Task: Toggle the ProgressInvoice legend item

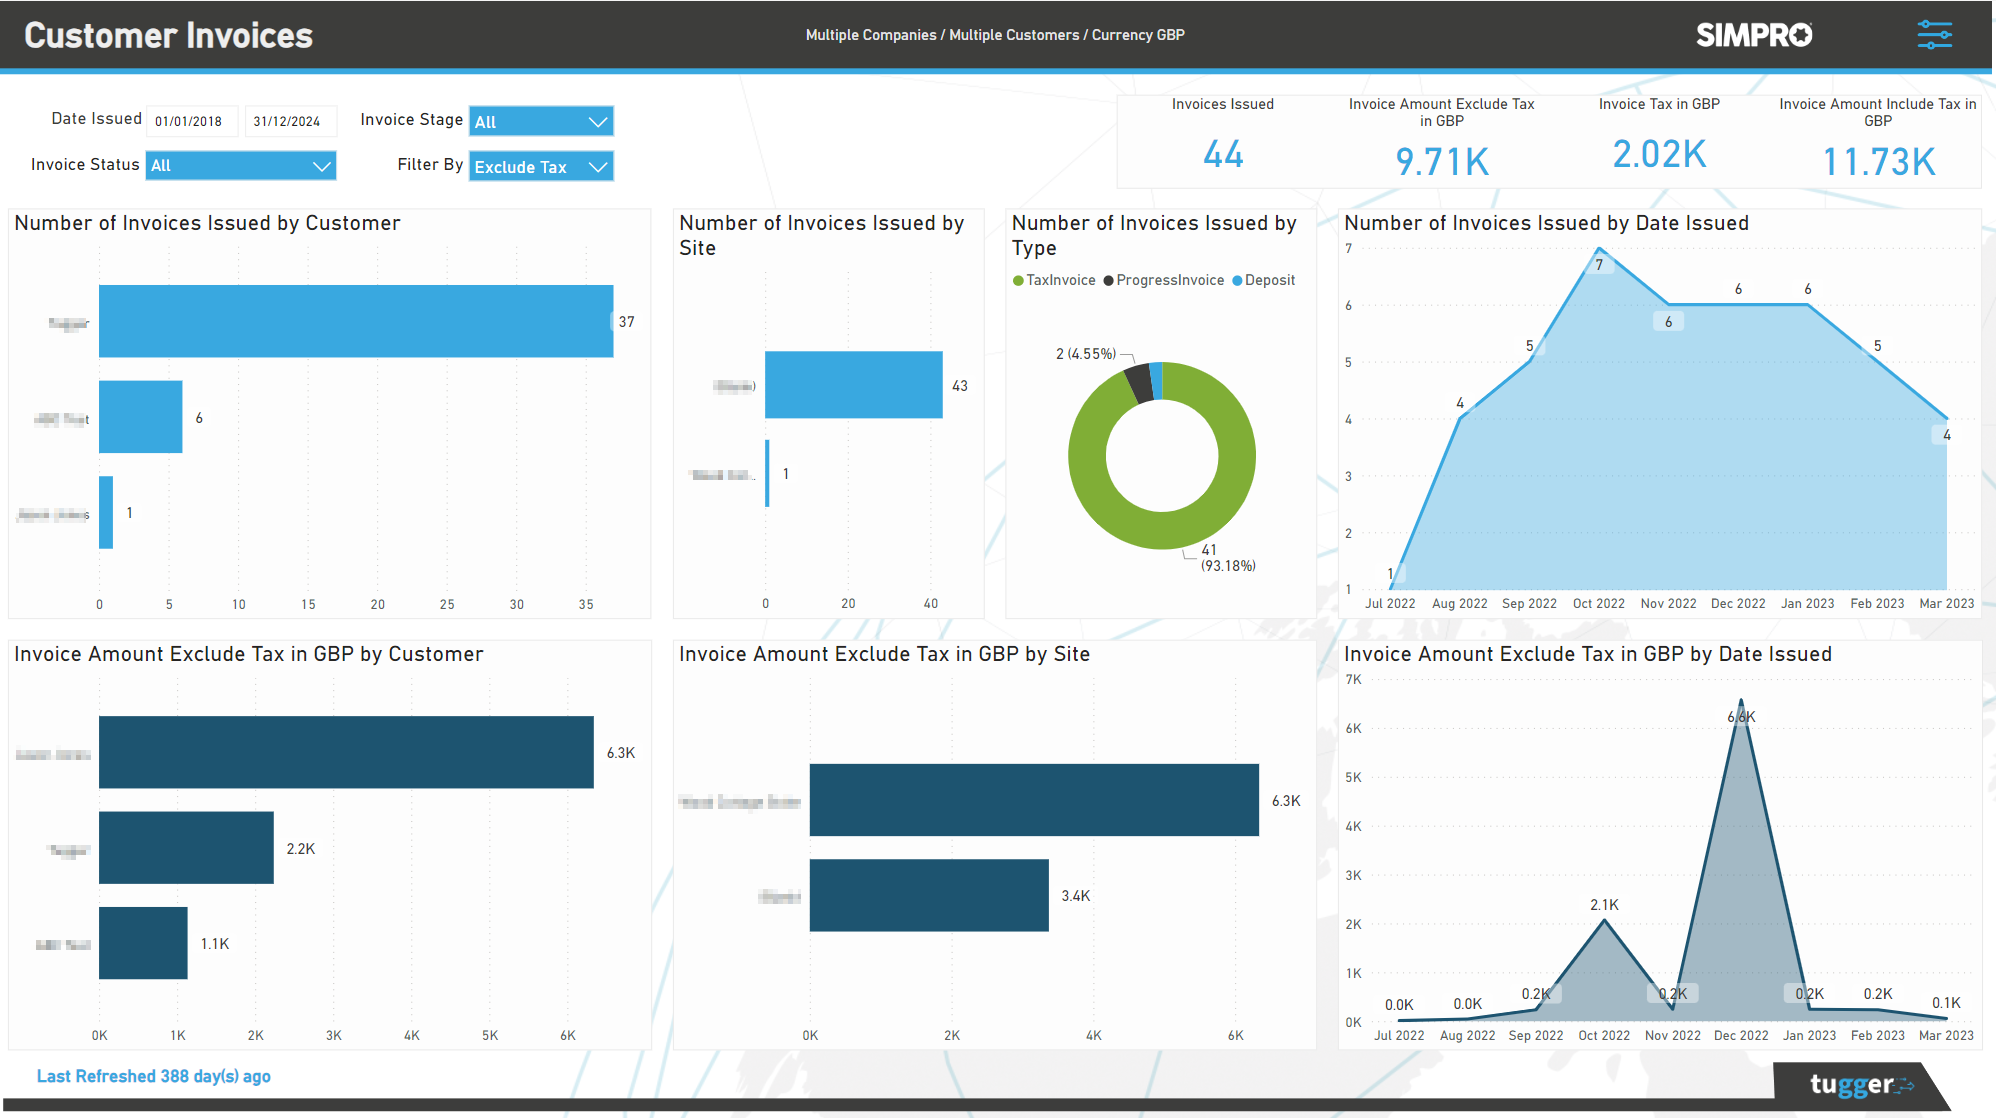Action: (1165, 280)
